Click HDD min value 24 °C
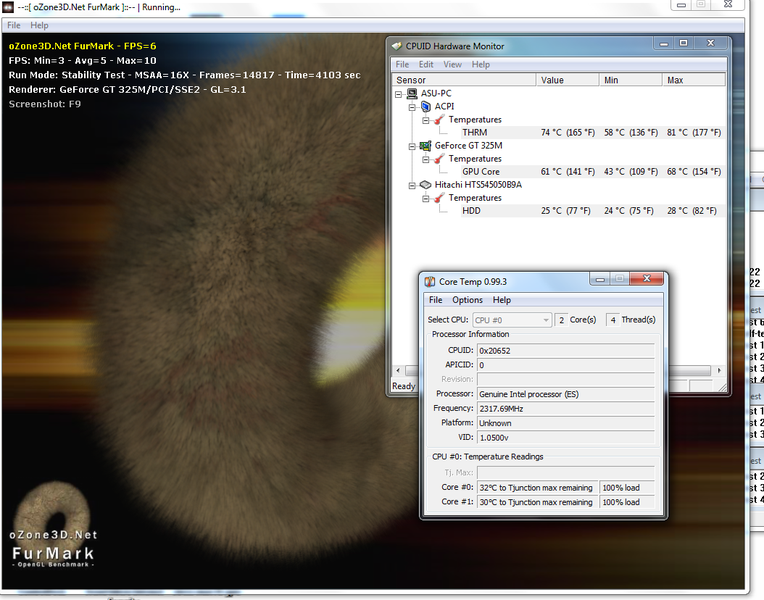Screen dimensions: 764x600 tap(629, 211)
